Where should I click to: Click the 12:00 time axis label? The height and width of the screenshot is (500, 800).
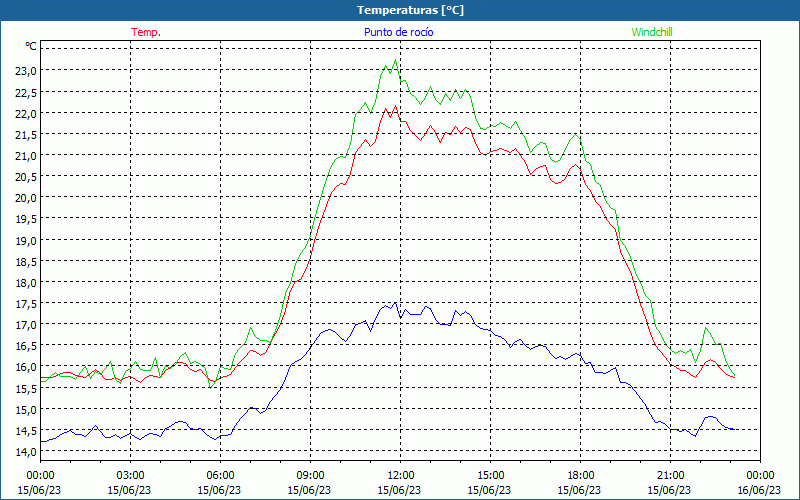(x=400, y=476)
